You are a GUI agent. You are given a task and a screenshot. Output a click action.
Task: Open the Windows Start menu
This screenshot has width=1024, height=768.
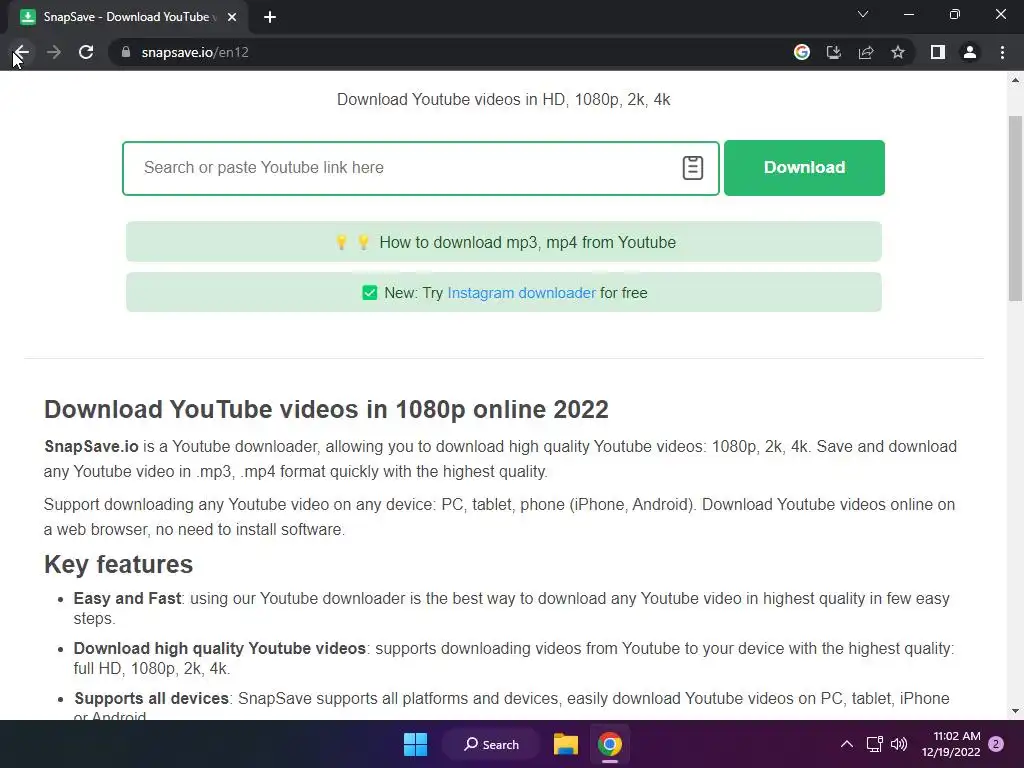[x=415, y=744]
